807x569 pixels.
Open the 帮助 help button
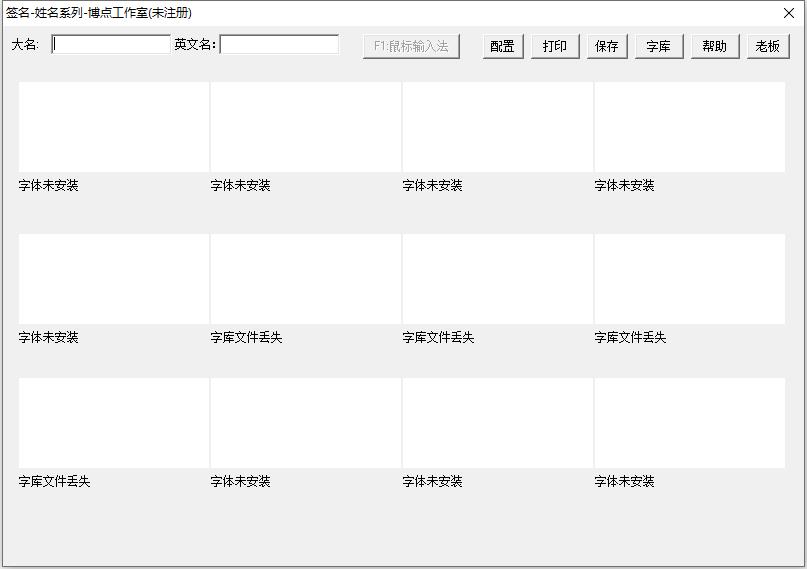pyautogui.click(x=715, y=46)
